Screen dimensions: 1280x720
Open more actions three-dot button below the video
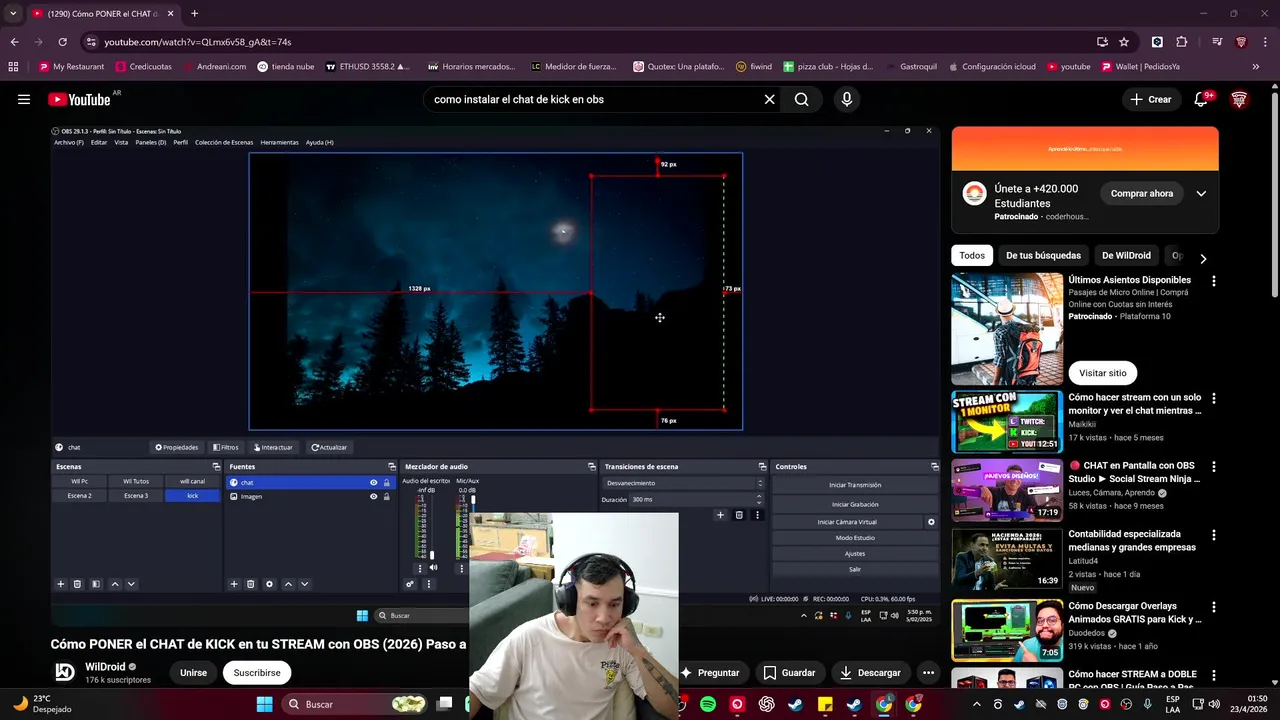click(x=928, y=673)
